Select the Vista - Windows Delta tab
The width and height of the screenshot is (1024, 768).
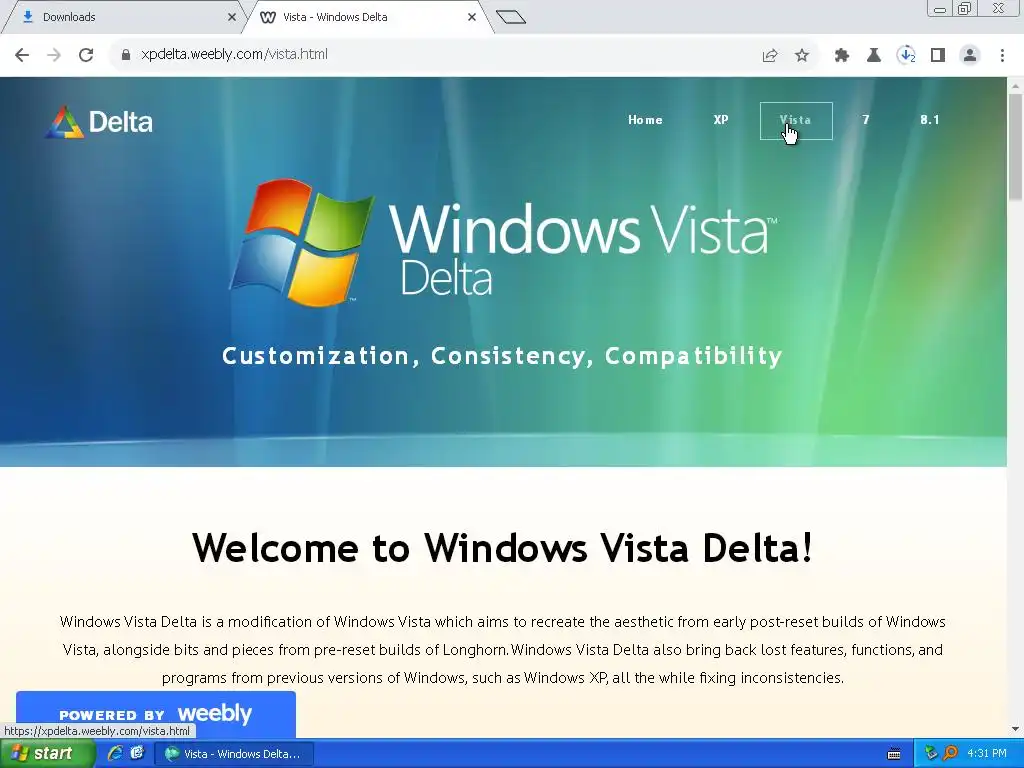[366, 17]
